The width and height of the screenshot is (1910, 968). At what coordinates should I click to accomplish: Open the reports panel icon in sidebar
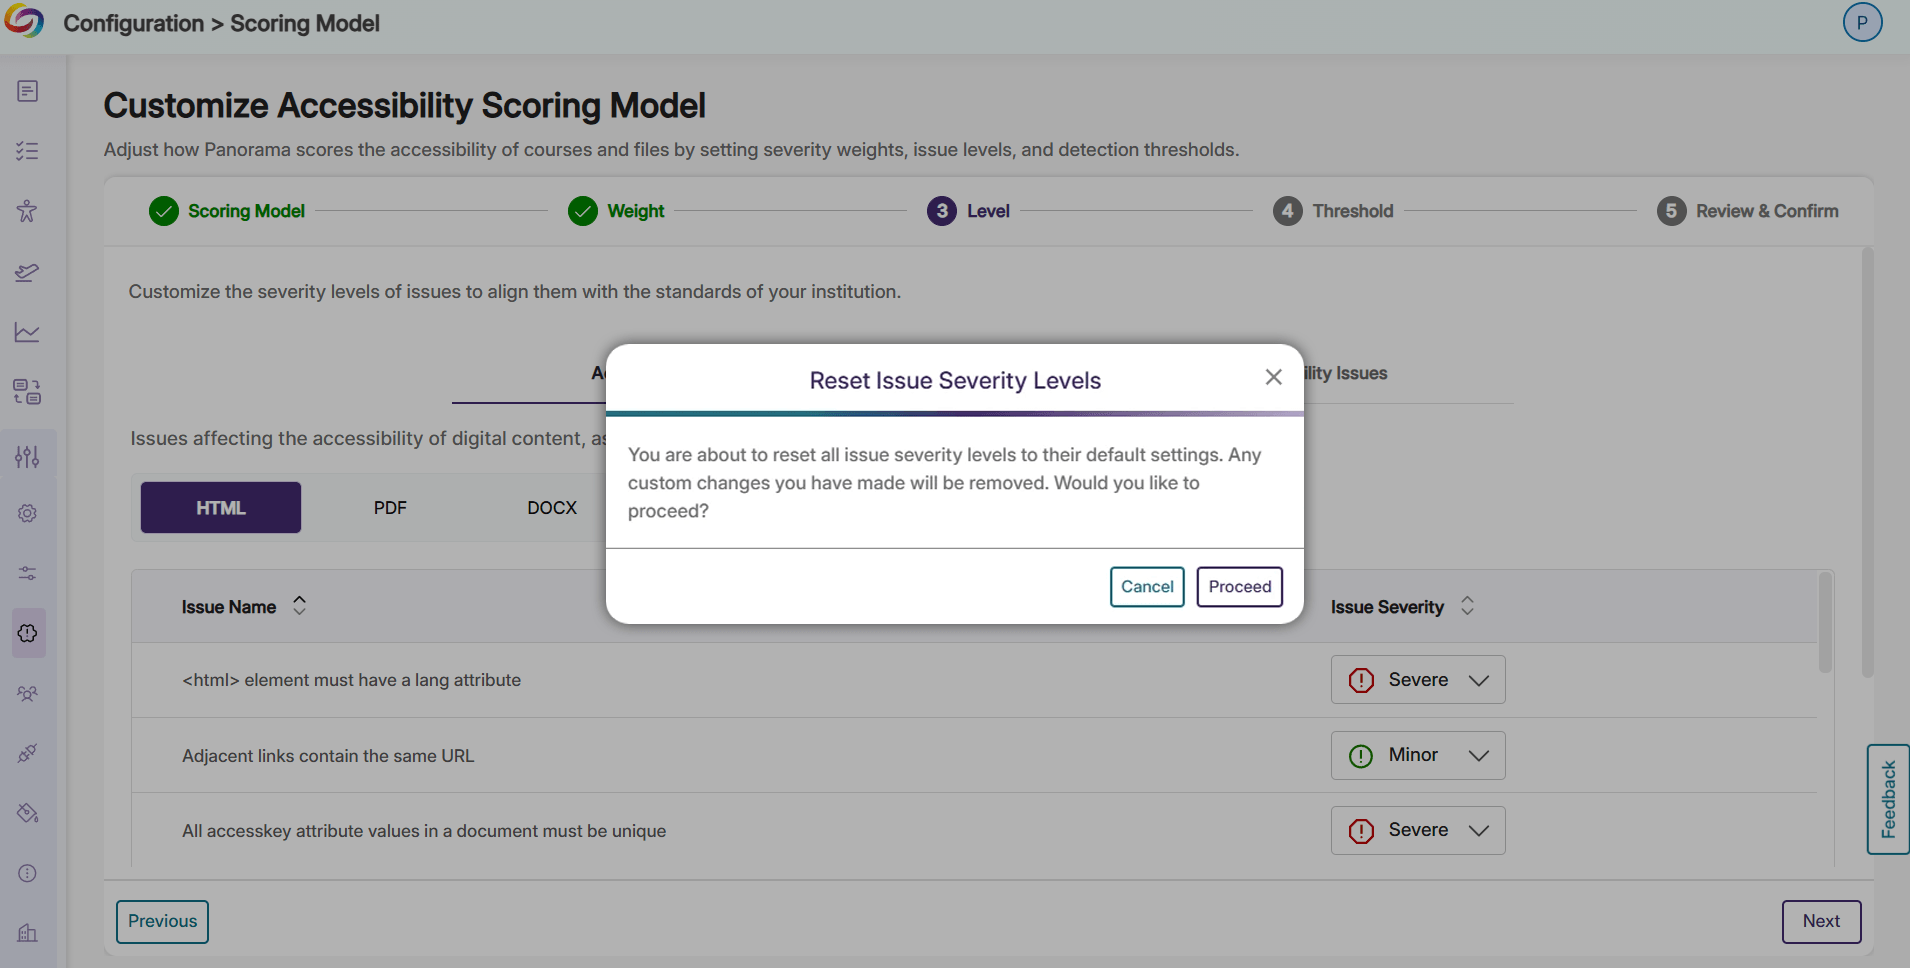coord(27,91)
